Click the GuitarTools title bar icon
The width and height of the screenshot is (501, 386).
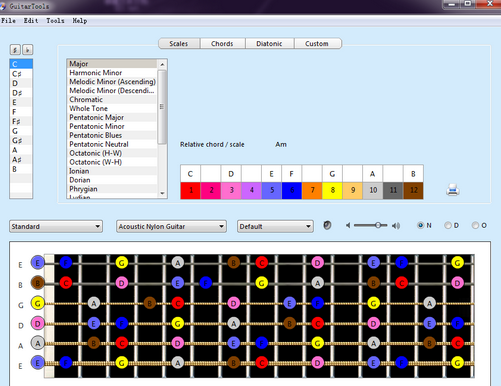point(3,6)
